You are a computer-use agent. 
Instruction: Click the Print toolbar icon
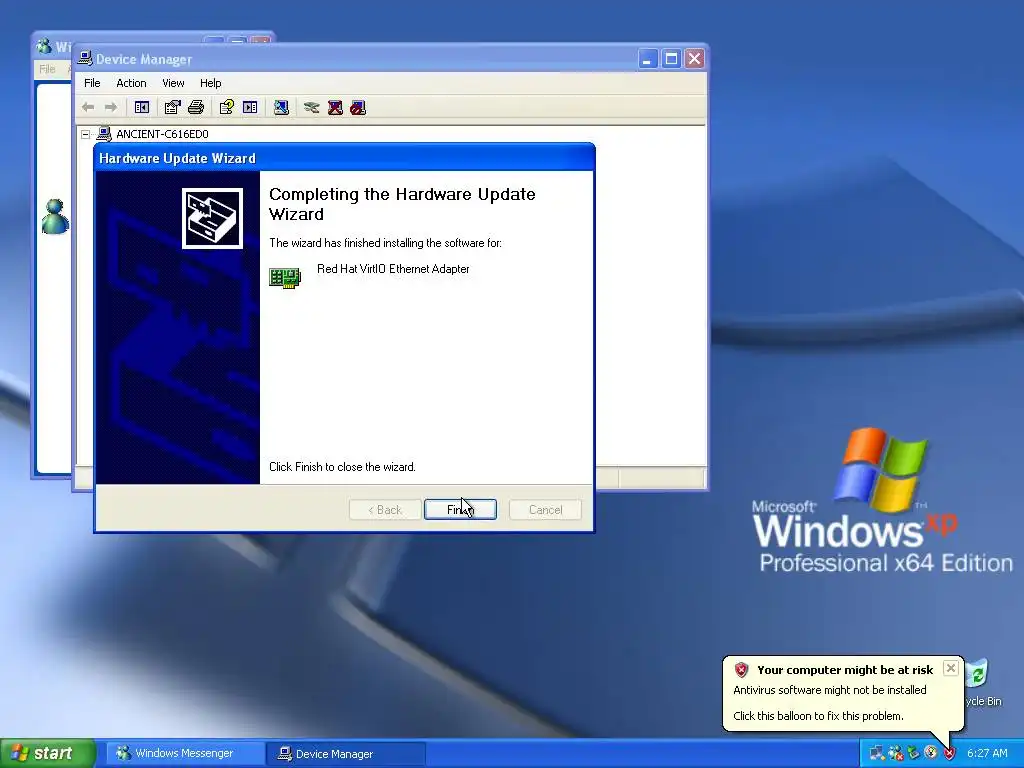[x=196, y=107]
